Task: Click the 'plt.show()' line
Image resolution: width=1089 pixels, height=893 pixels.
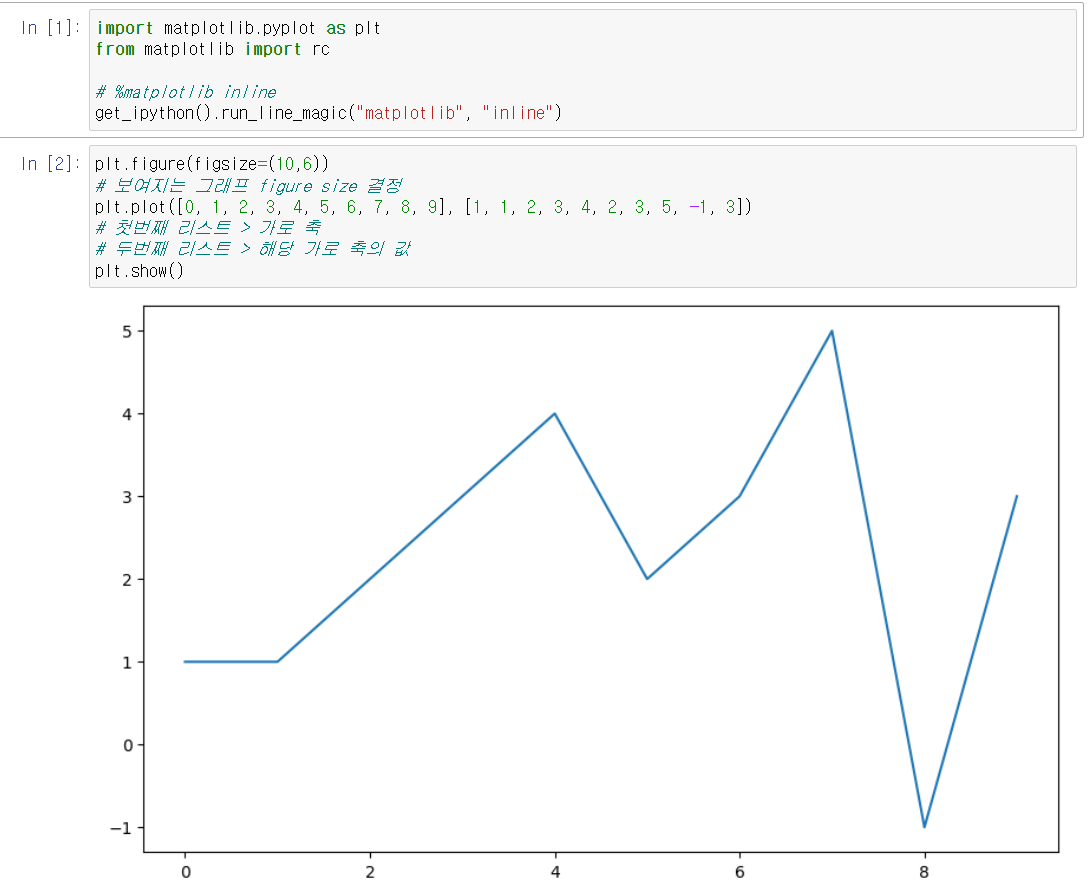Action: click(x=140, y=271)
